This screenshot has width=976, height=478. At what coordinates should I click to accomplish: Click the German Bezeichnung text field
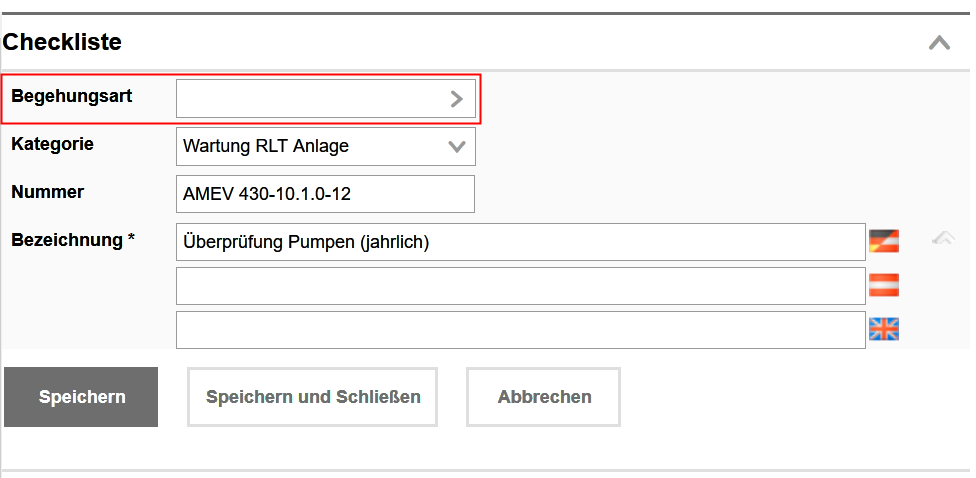(x=520, y=241)
